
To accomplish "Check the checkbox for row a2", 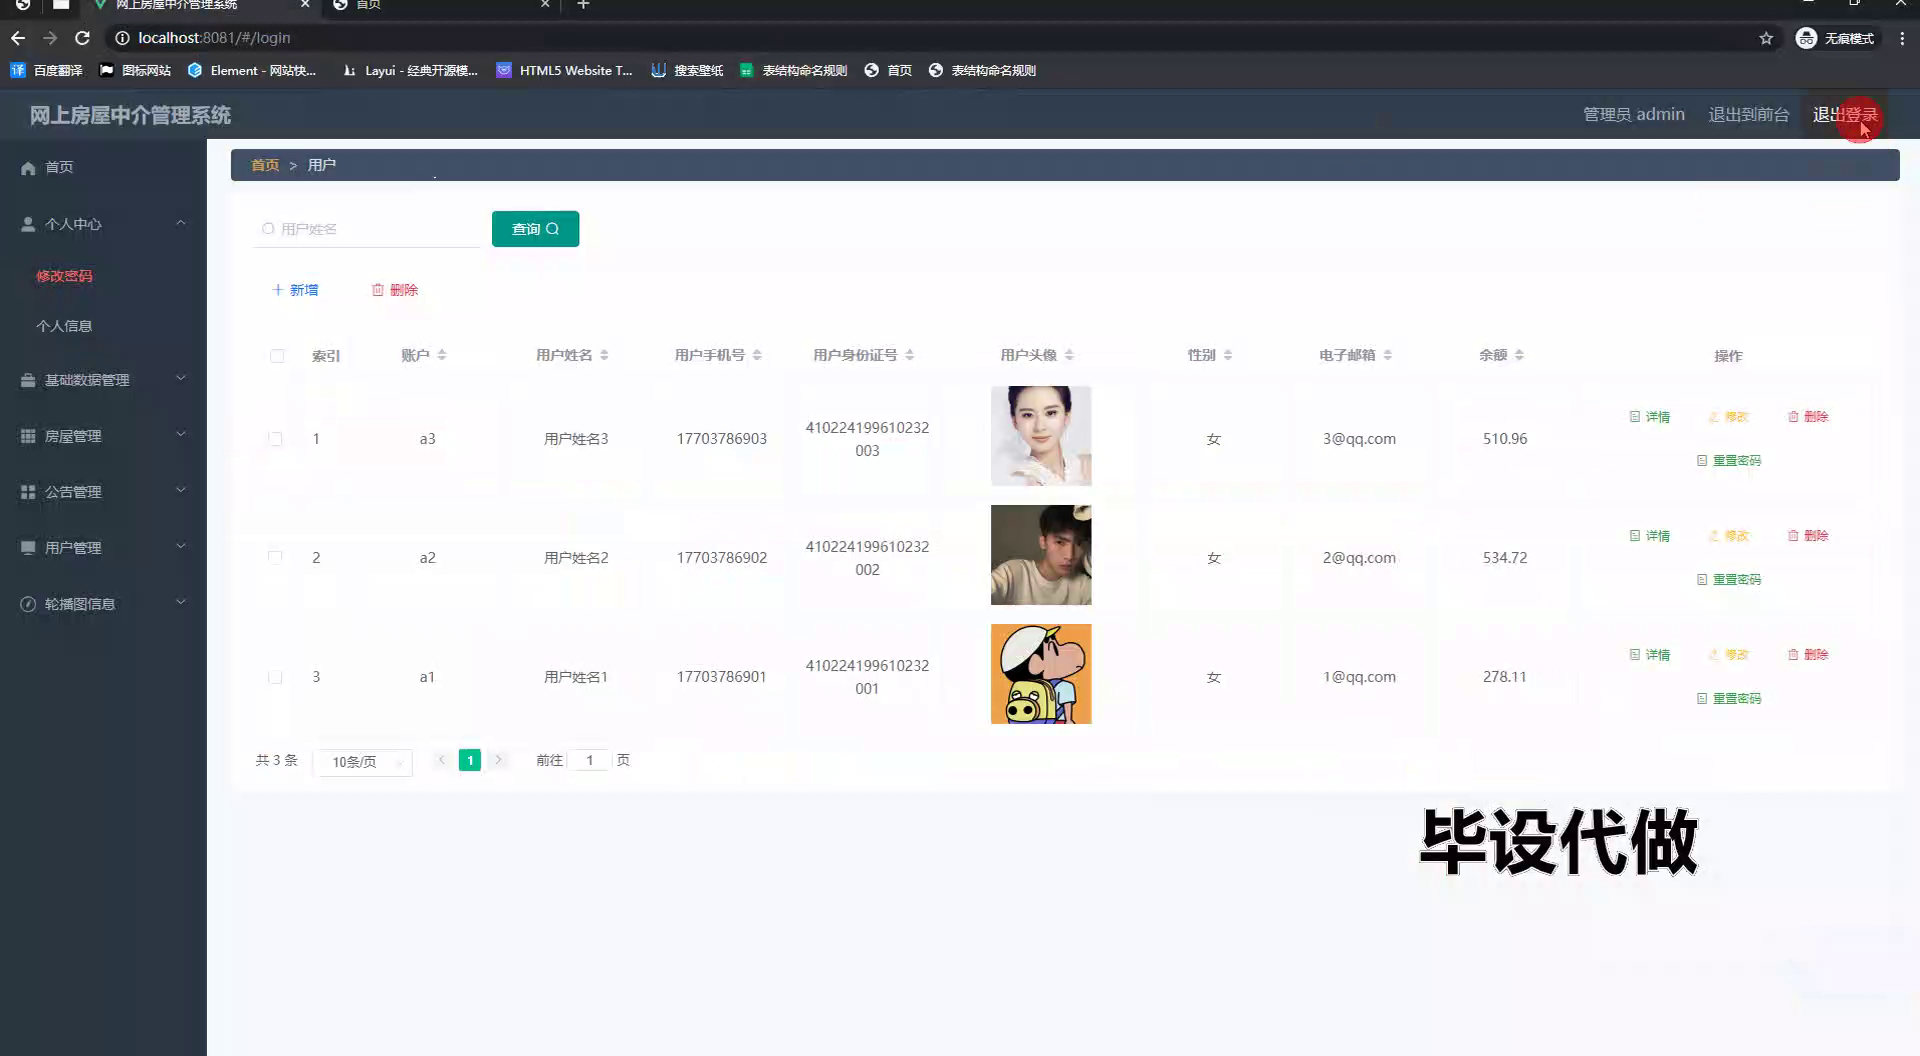I will tap(275, 558).
